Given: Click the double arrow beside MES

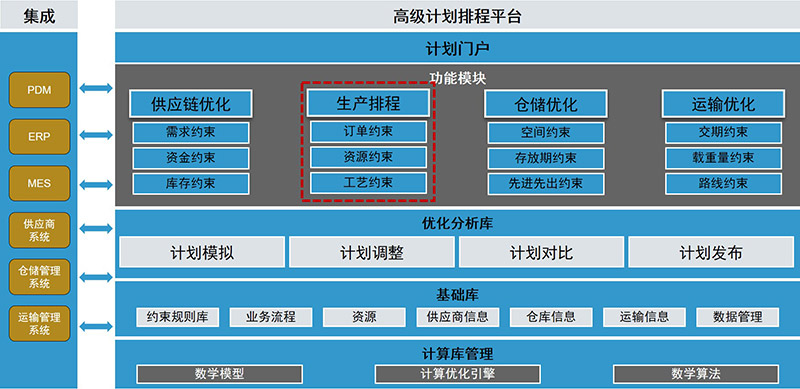Looking at the screenshot, I should point(96,184).
